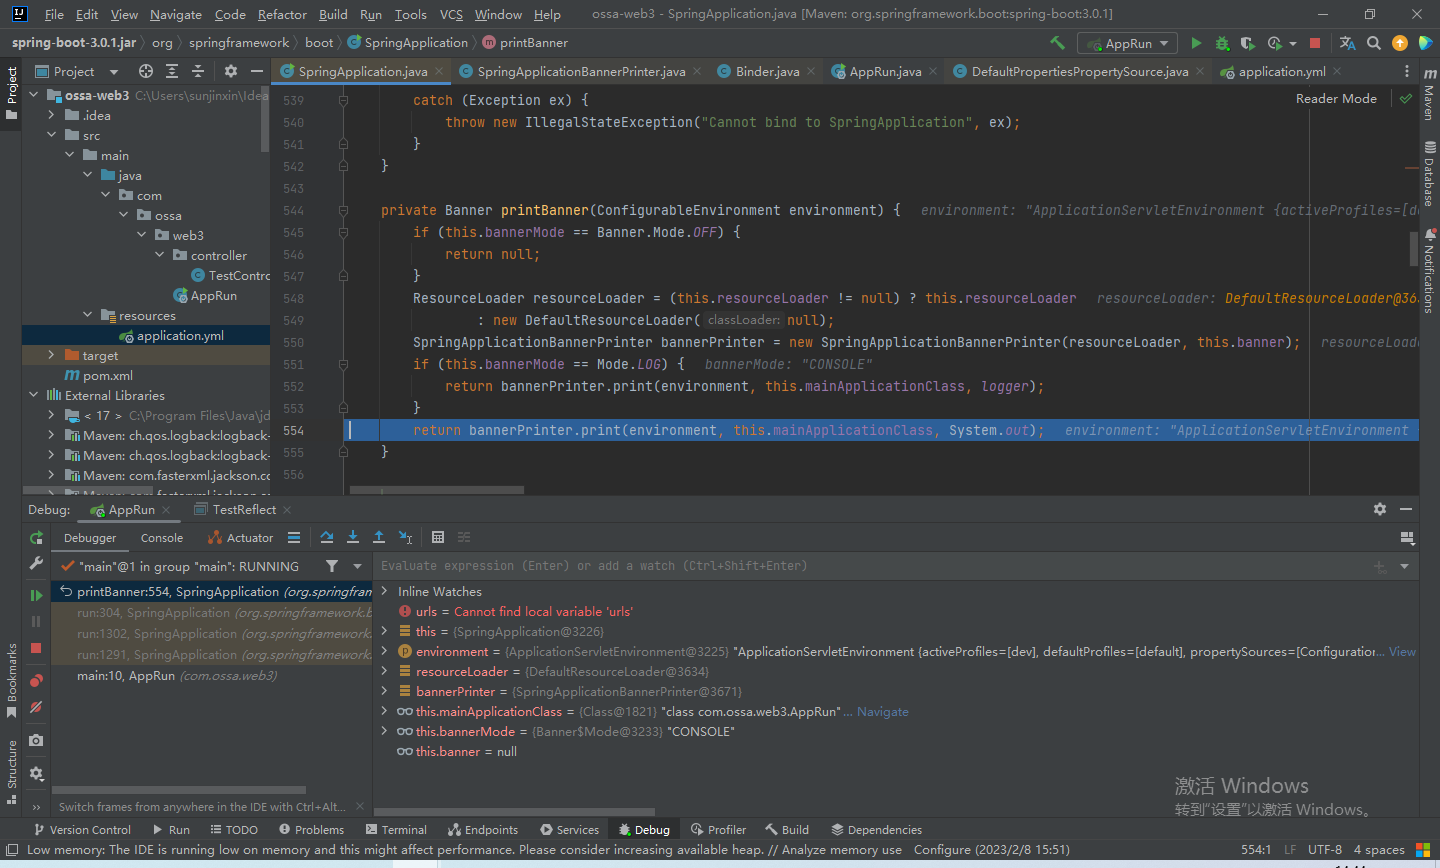Open the Terminal tool window
Viewport: 1440px width, 868px height.
tap(396, 830)
